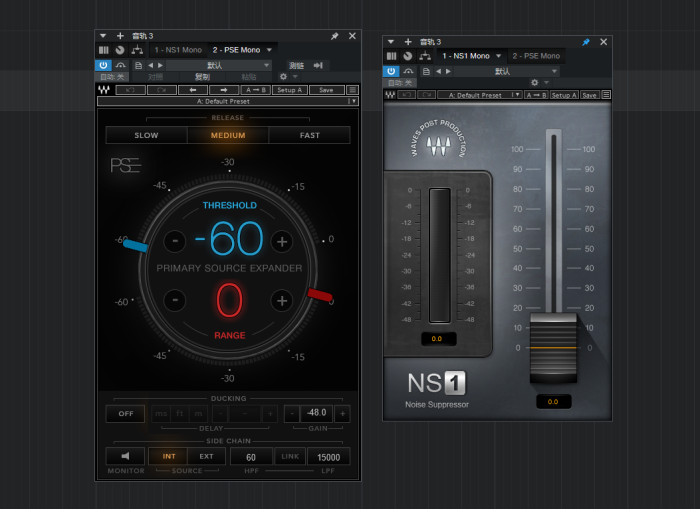Select EXT side chain source
Viewport: 700px width, 509px height.
(206, 456)
